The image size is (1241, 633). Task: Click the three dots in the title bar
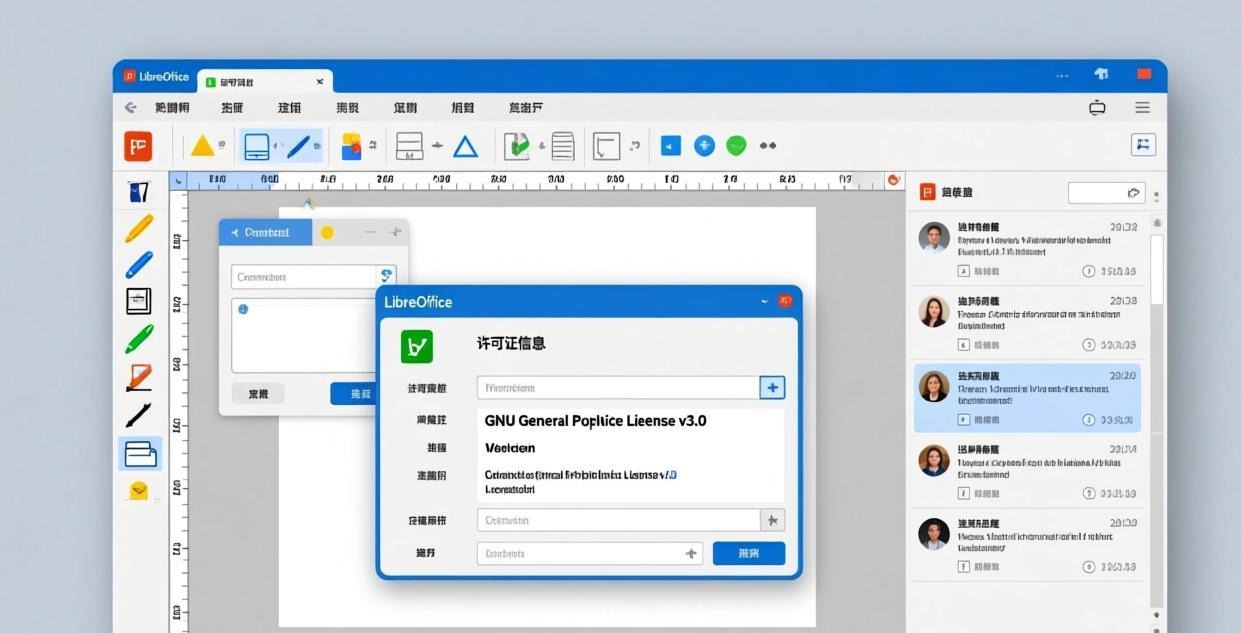pyautogui.click(x=1062, y=75)
